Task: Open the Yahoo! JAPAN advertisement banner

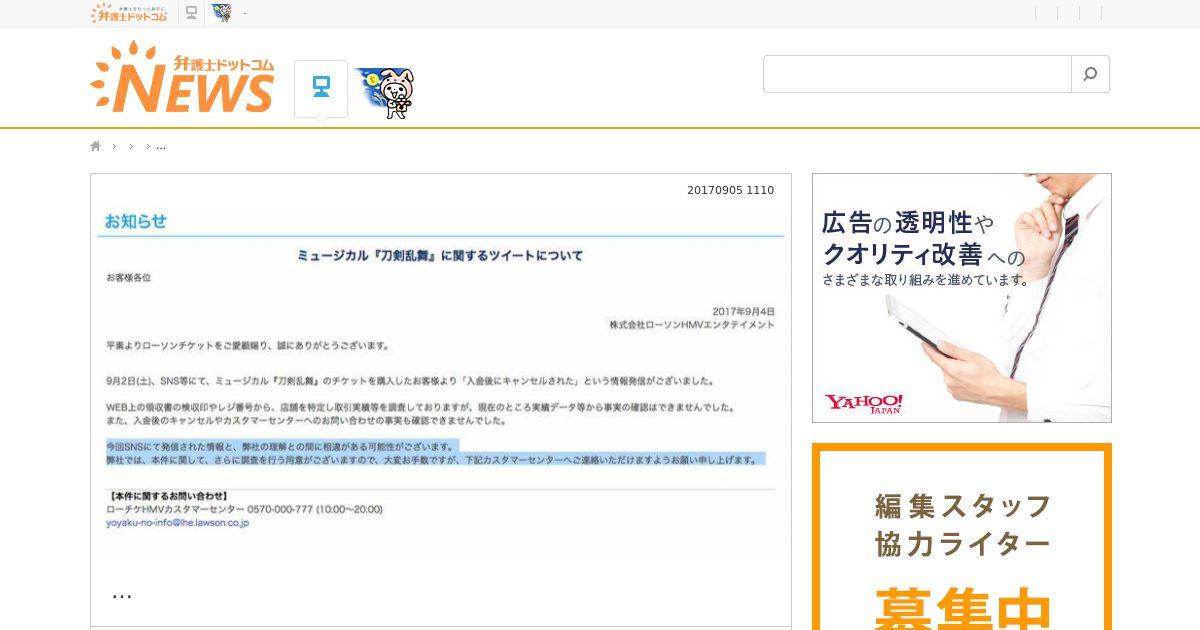Action: tap(962, 298)
